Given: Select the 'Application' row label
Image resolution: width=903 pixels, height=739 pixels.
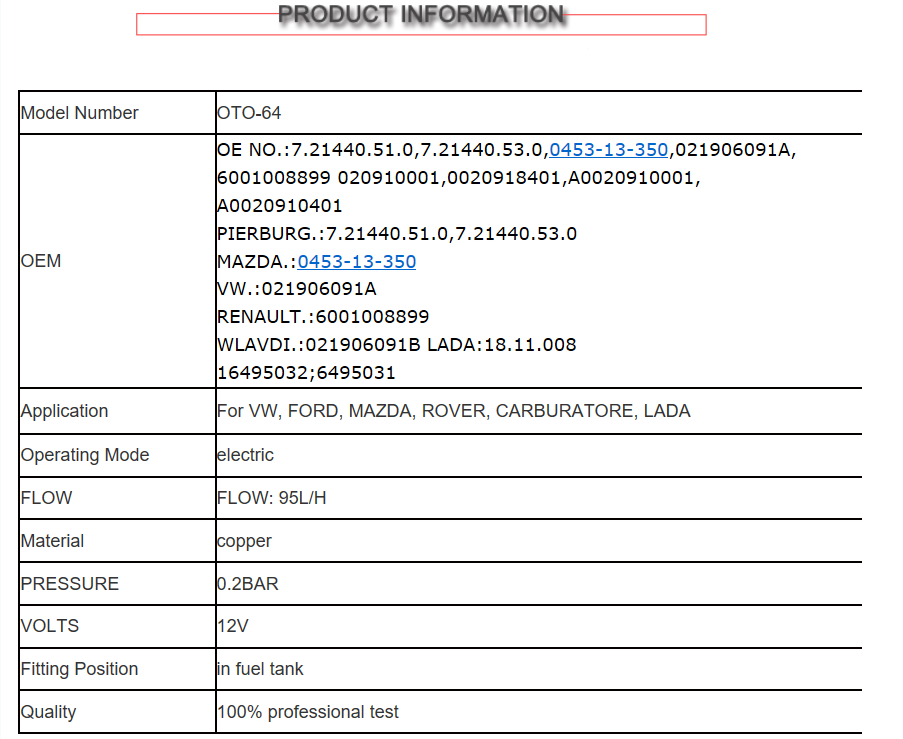Looking at the screenshot, I should tap(64, 411).
